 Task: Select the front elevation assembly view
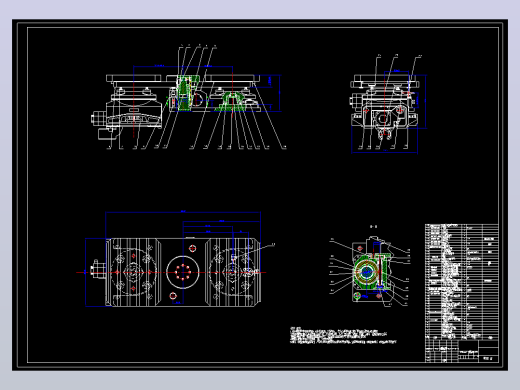pyautogui.click(x=188, y=97)
